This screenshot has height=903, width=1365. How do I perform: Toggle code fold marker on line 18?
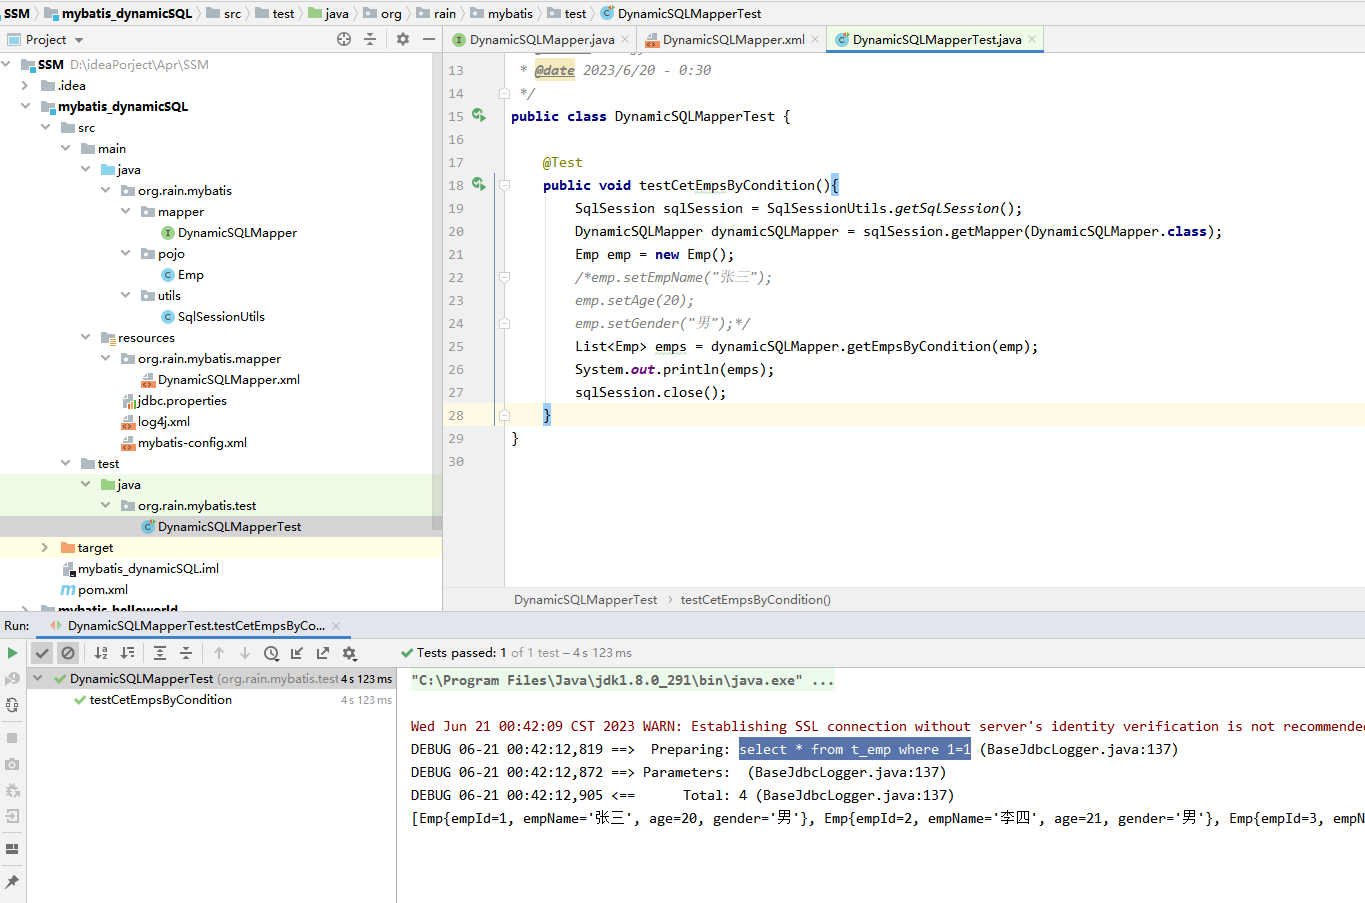[504, 185]
